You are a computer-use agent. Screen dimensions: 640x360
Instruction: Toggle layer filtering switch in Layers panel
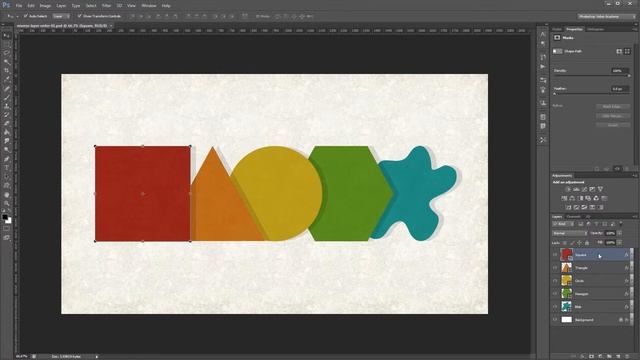pyautogui.click(x=621, y=224)
